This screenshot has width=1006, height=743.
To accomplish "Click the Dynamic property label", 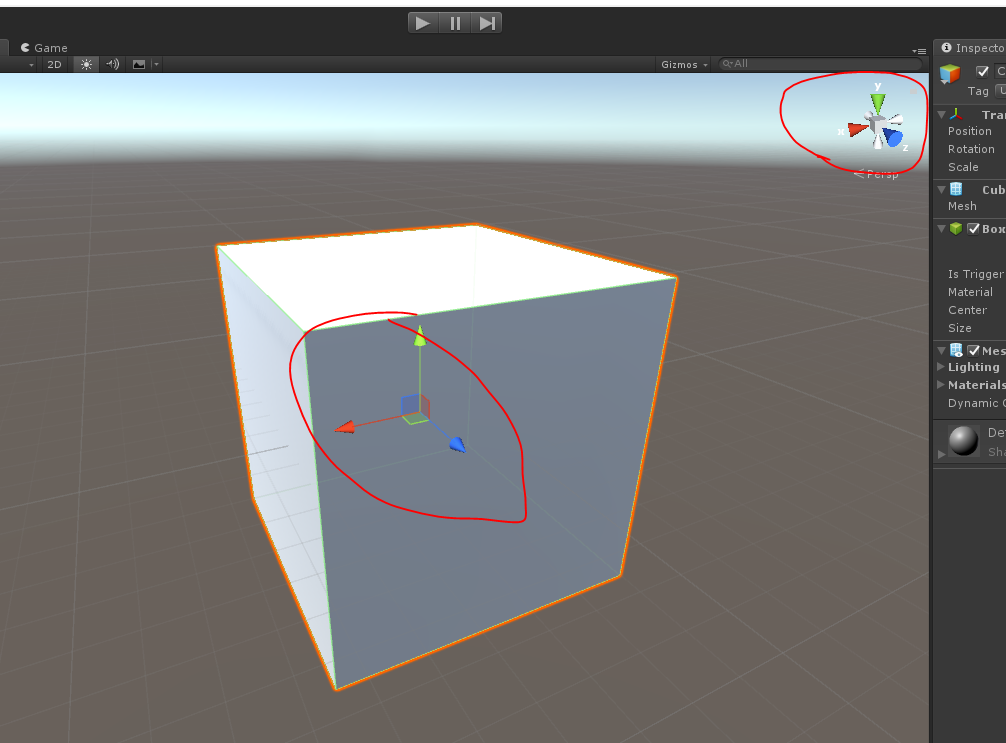I will [976, 403].
